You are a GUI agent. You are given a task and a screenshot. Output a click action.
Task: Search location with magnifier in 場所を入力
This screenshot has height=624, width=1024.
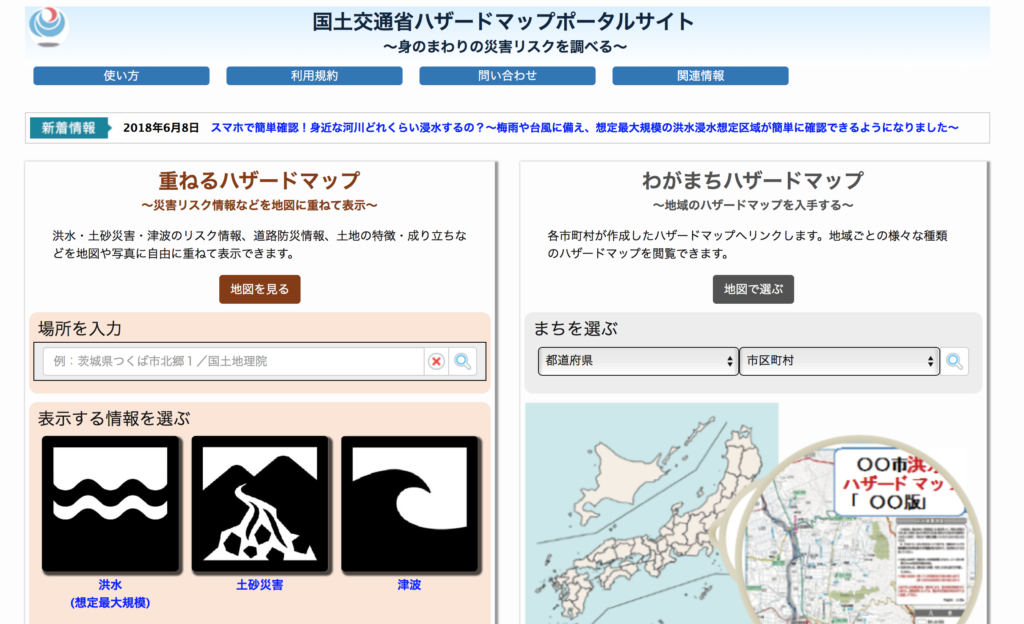click(x=463, y=361)
